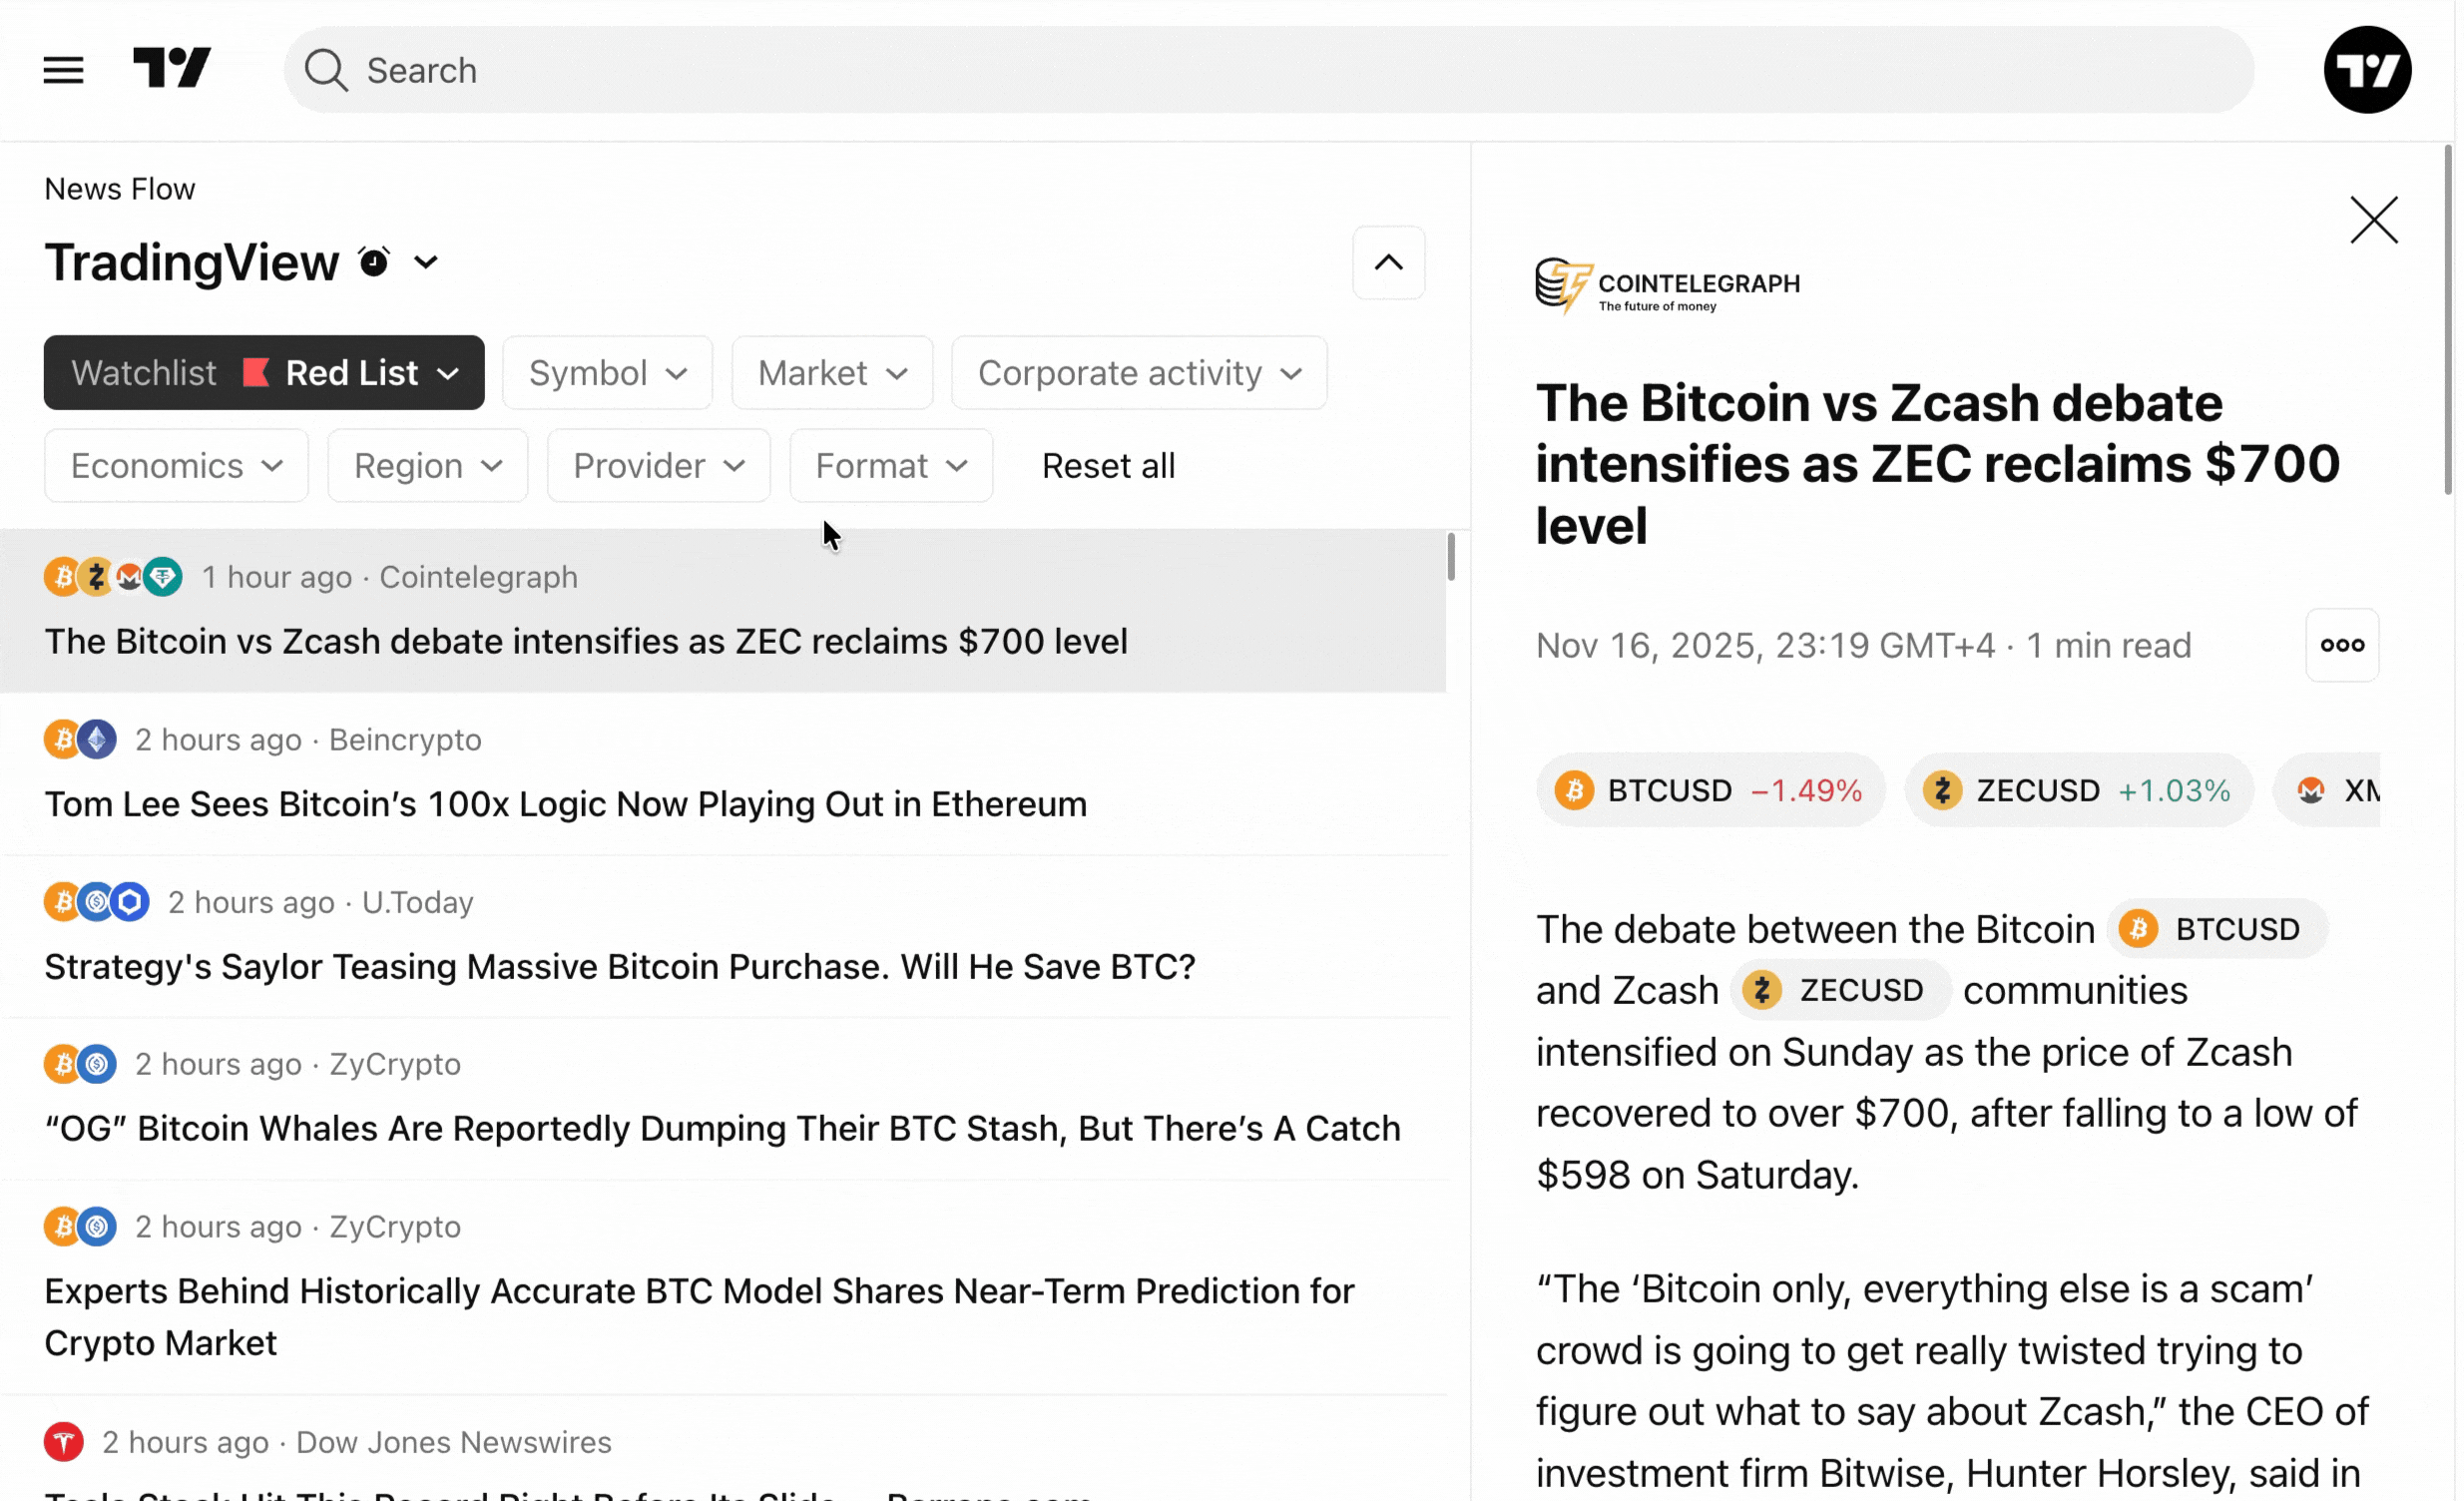Viewport: 2464px width, 1501px height.
Task: Expand the Symbol filter dropdown
Action: [607, 373]
